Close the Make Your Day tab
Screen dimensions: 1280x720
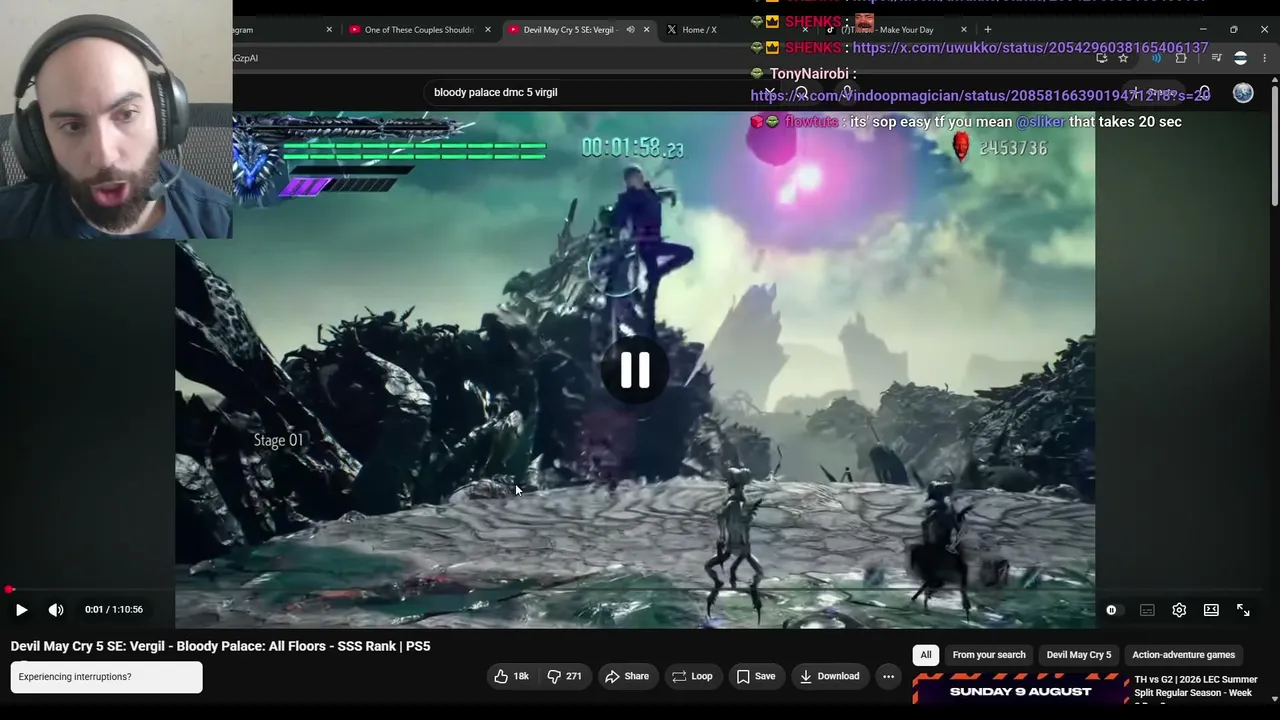(964, 30)
